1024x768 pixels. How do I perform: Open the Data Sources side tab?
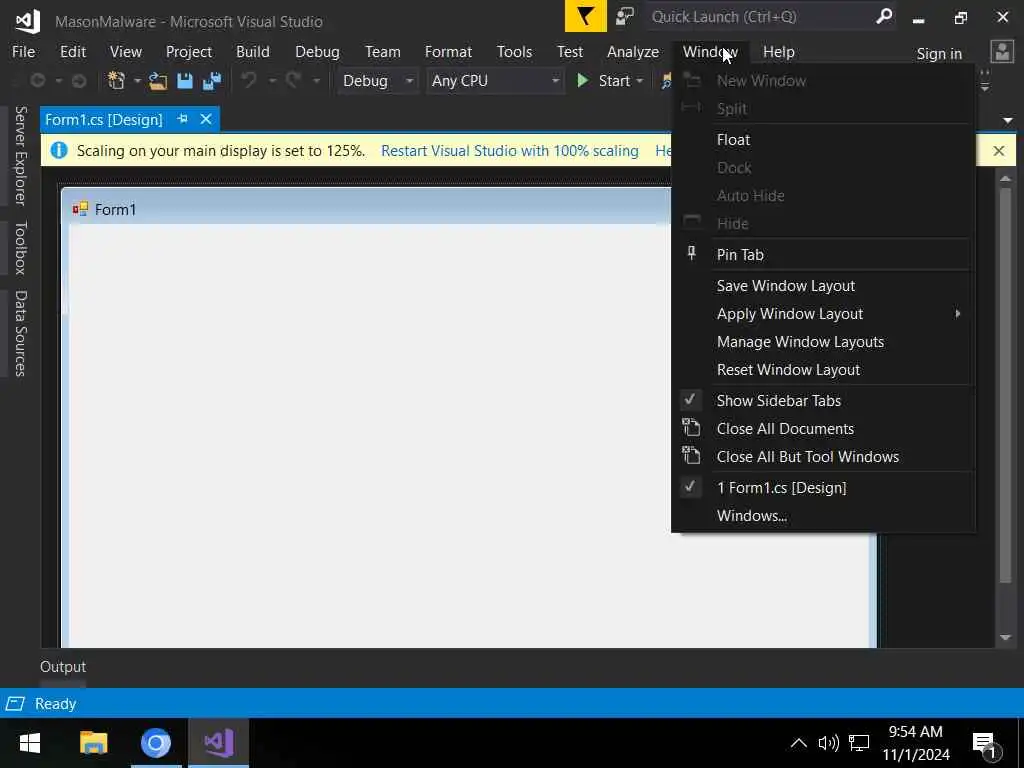click(x=20, y=334)
